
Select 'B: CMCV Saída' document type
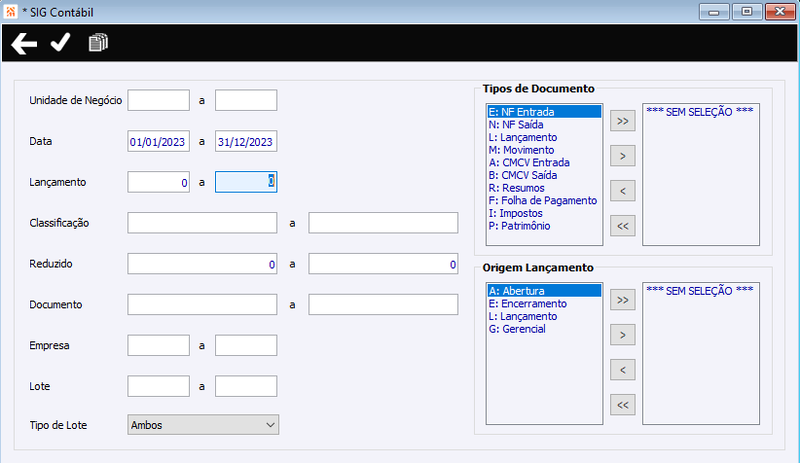544,175
